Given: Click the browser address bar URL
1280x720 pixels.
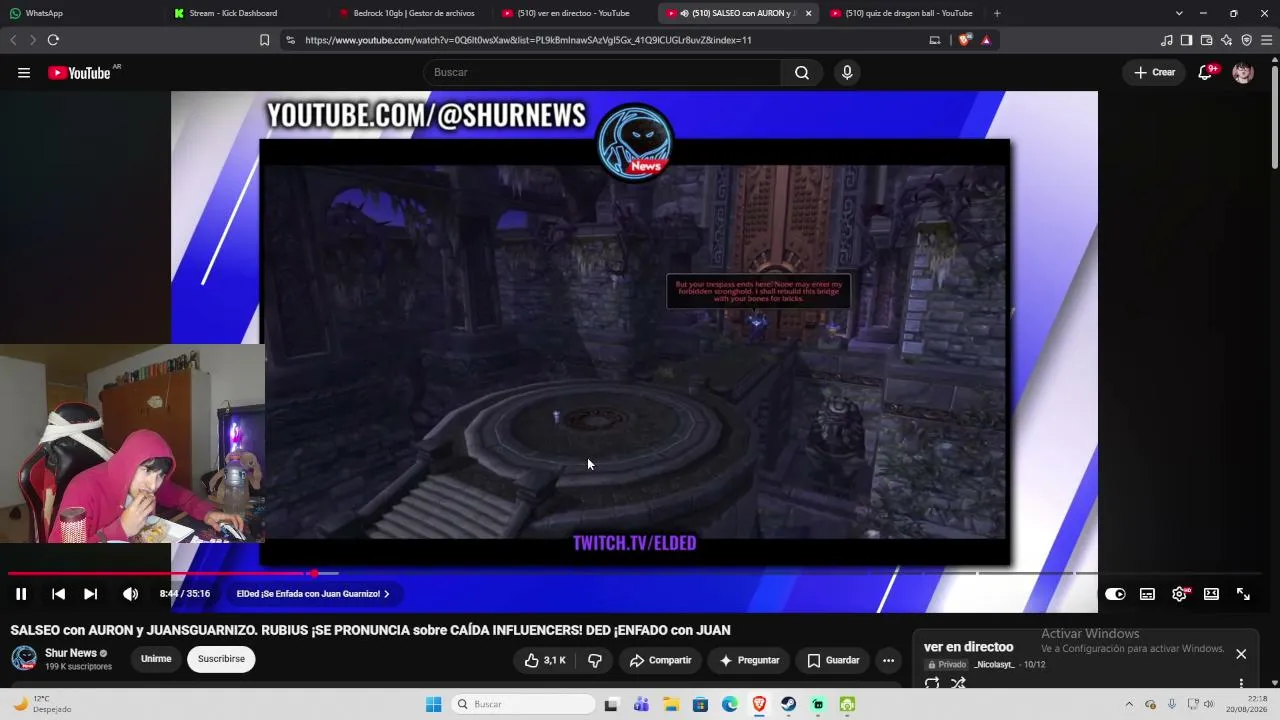Looking at the screenshot, I should 528,40.
